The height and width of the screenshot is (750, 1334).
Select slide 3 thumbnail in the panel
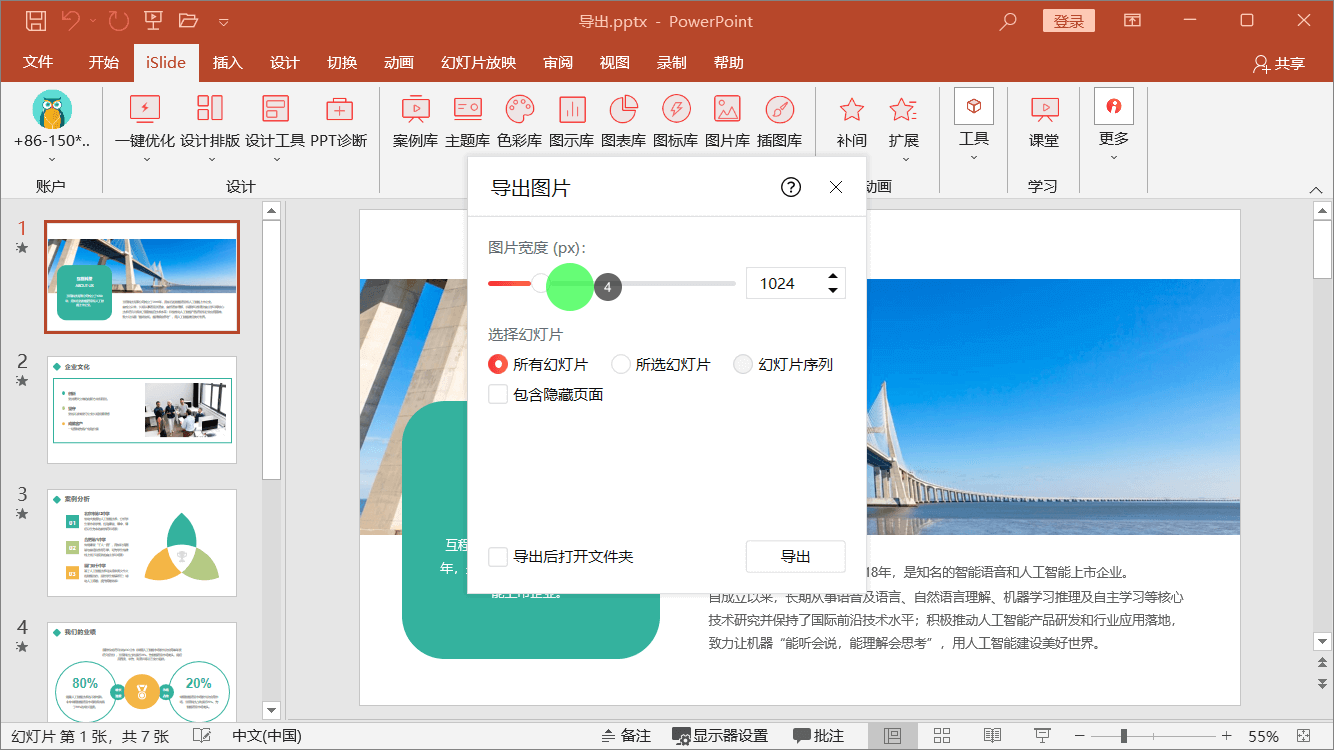(x=141, y=543)
